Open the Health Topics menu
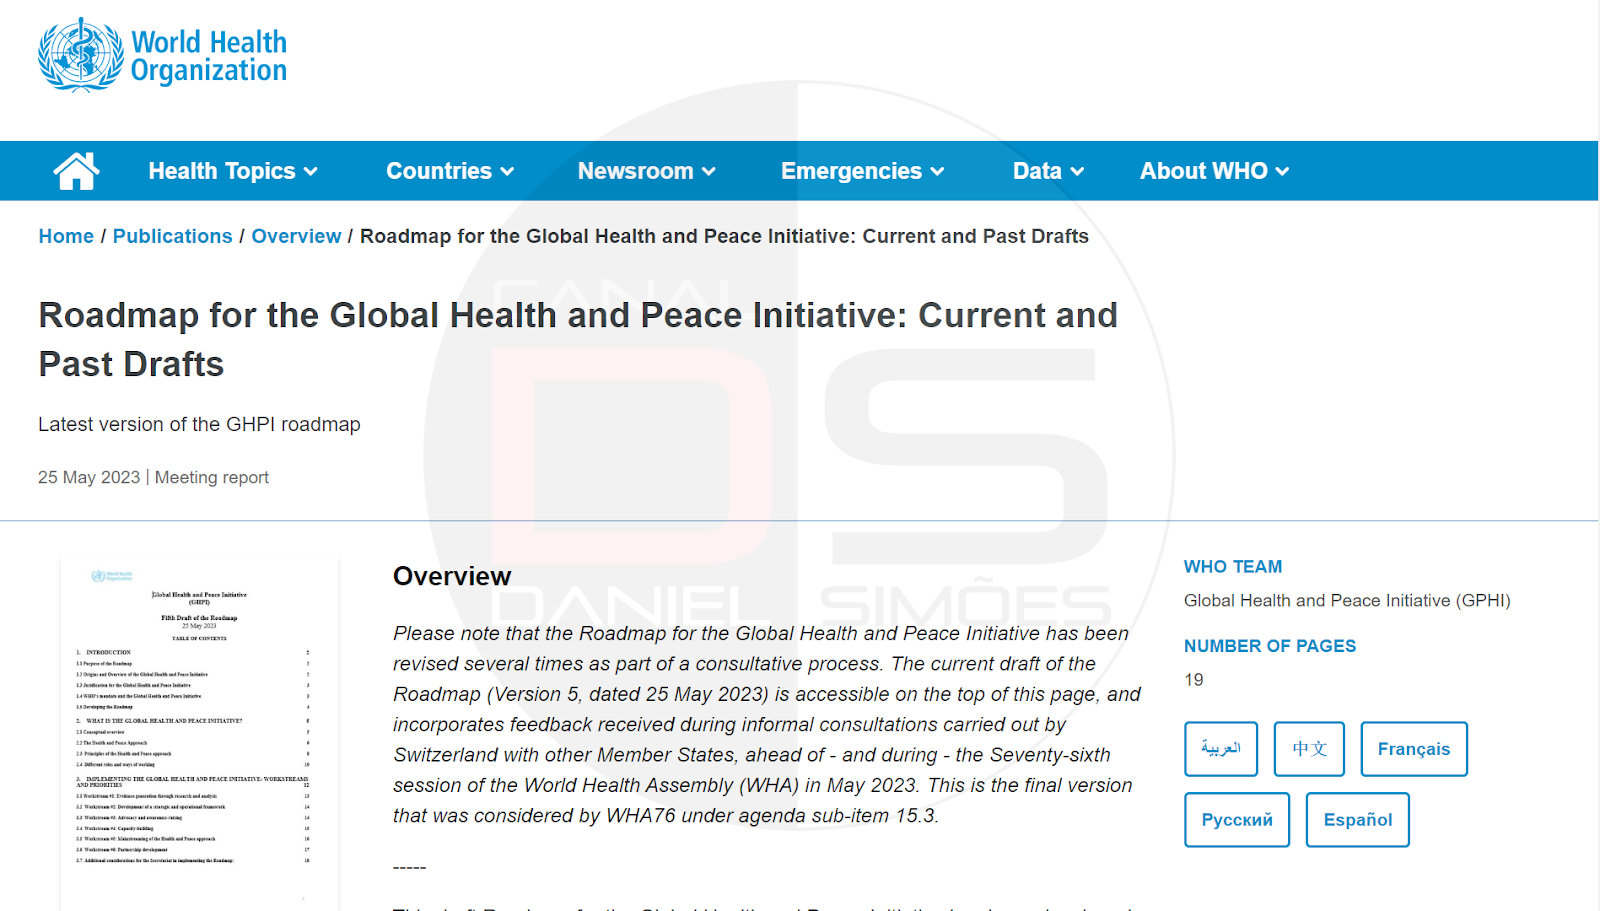This screenshot has width=1600, height=911. [x=233, y=171]
